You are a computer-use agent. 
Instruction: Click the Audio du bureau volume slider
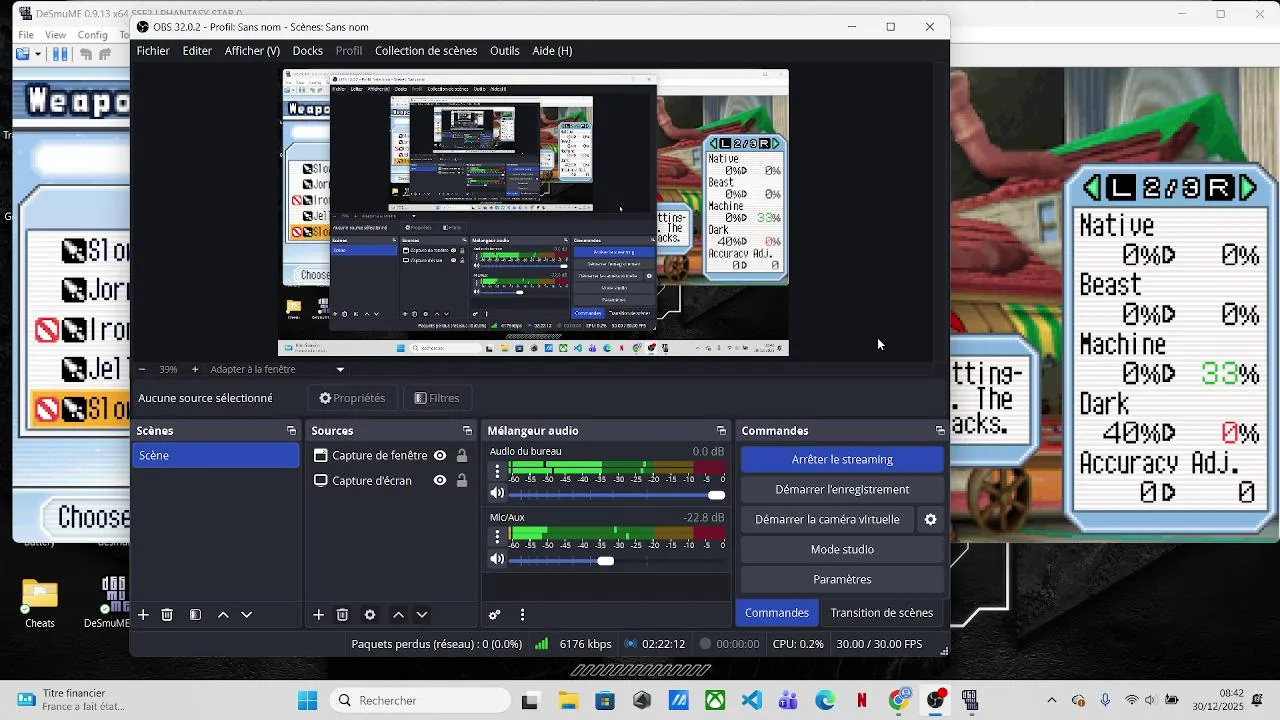[x=617, y=495]
